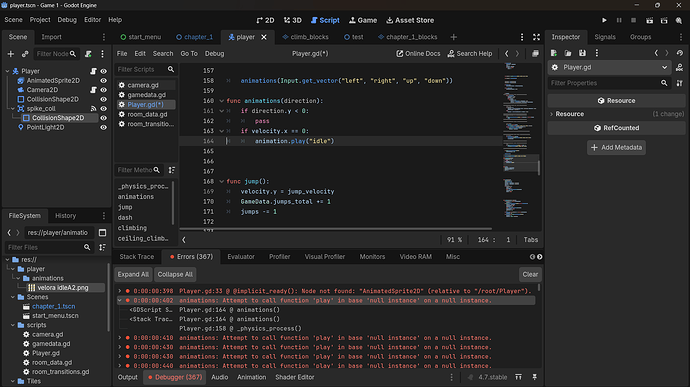Run the project with the play button
This screenshot has width=690, height=387.
tap(604, 20)
